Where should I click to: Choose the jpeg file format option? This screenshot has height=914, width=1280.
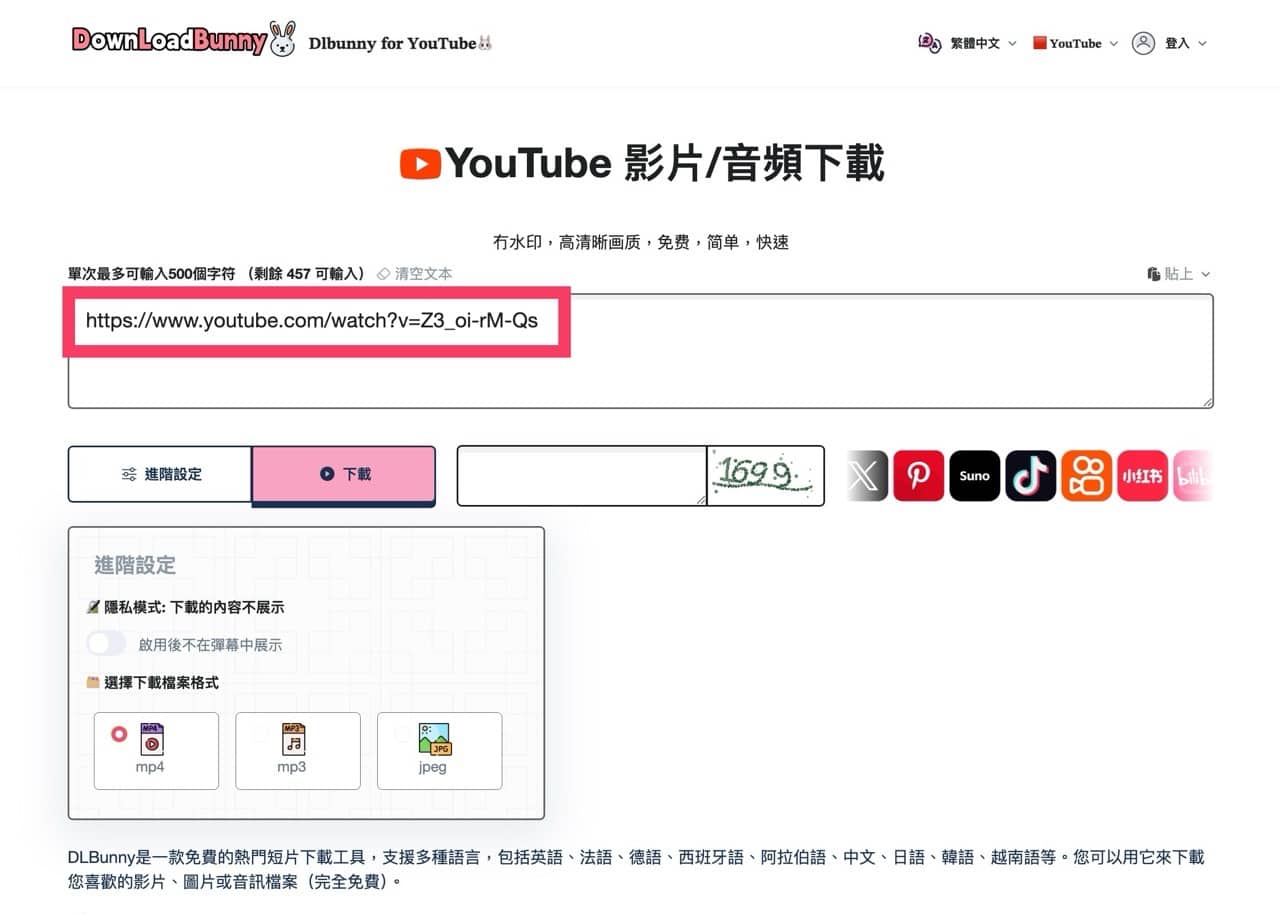click(439, 751)
